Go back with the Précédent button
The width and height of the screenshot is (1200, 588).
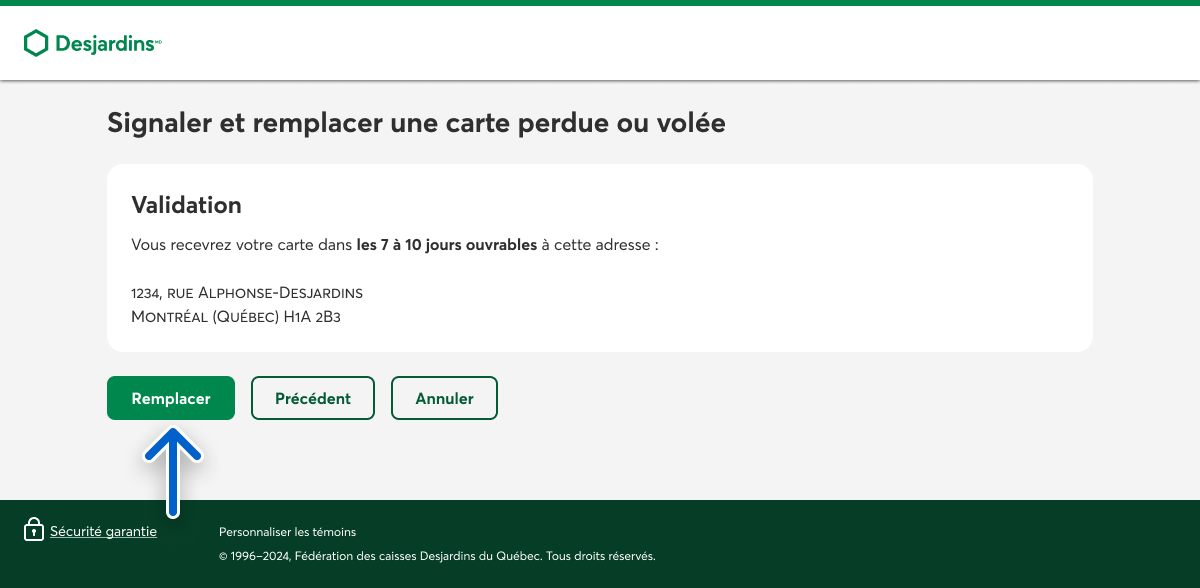(x=312, y=398)
